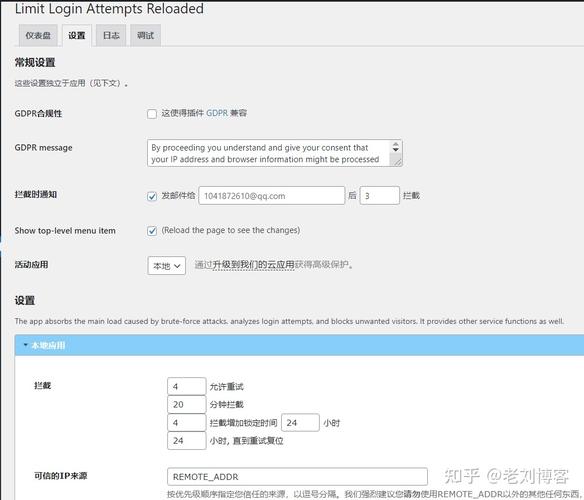This screenshot has width=584, height=500.
Task: Click the 活动应用 label
Action: [31, 265]
